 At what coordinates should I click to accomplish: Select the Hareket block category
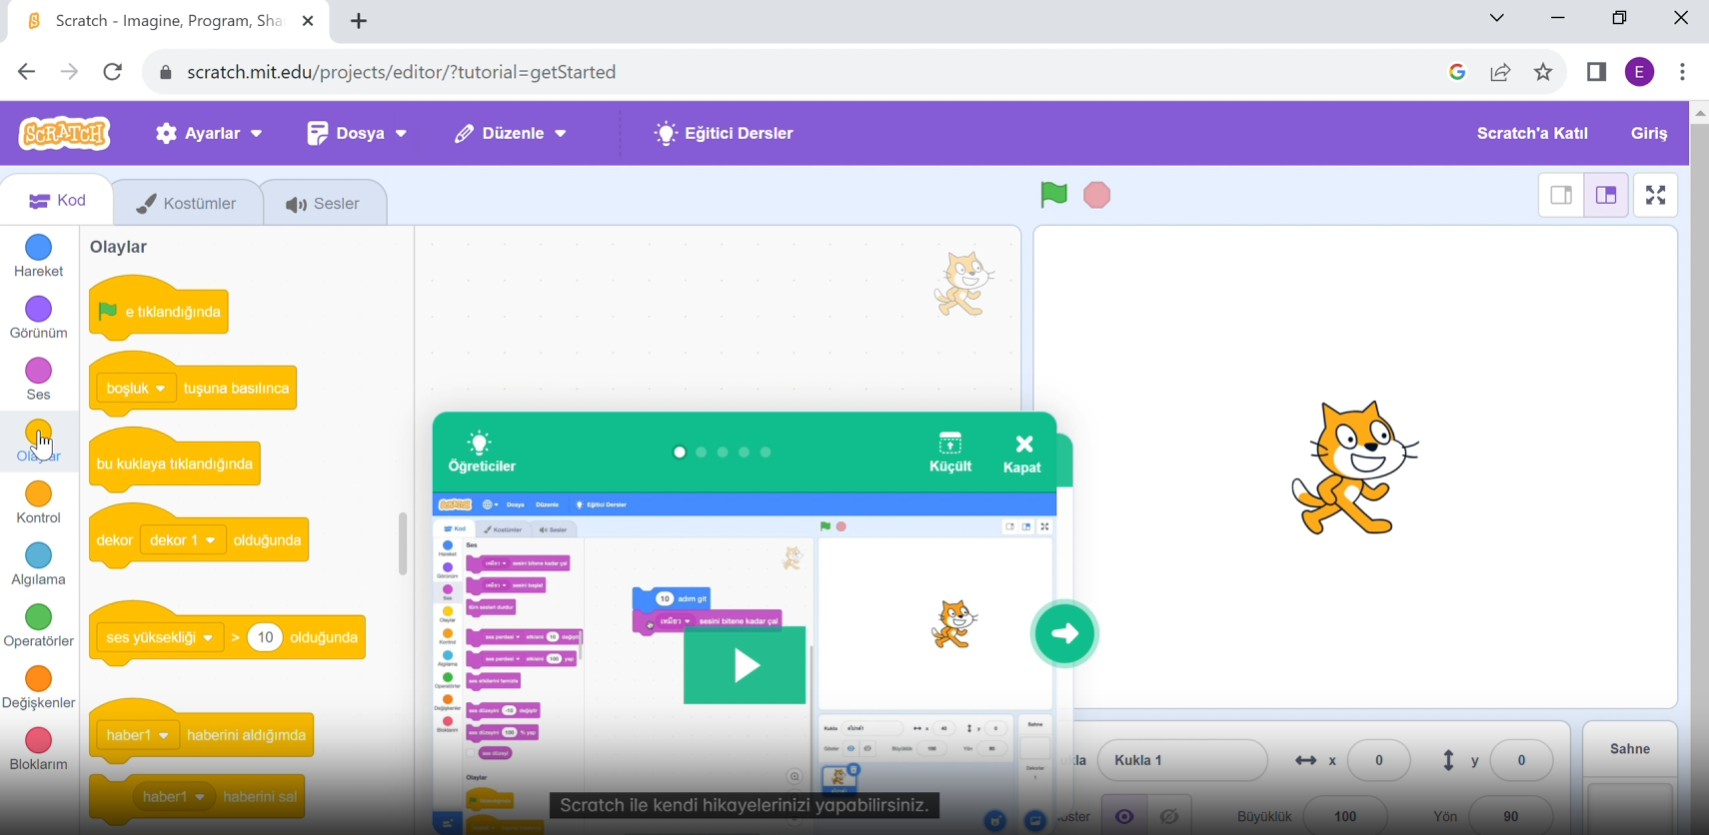(x=39, y=256)
